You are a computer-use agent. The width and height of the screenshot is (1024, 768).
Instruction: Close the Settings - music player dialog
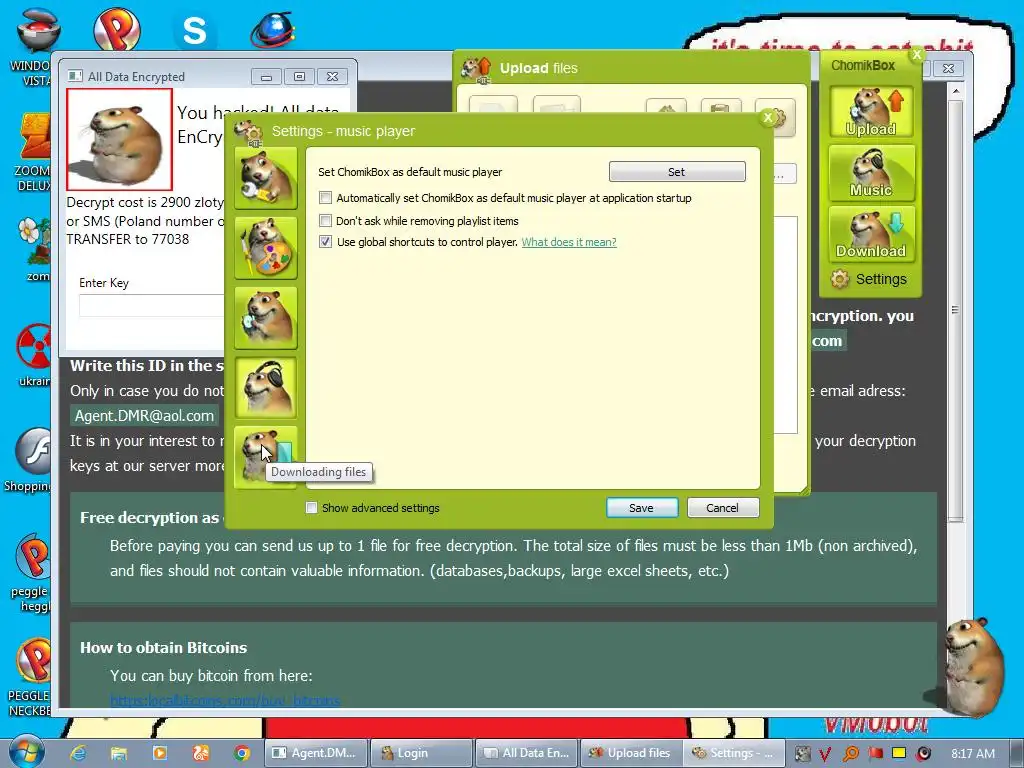(x=768, y=118)
